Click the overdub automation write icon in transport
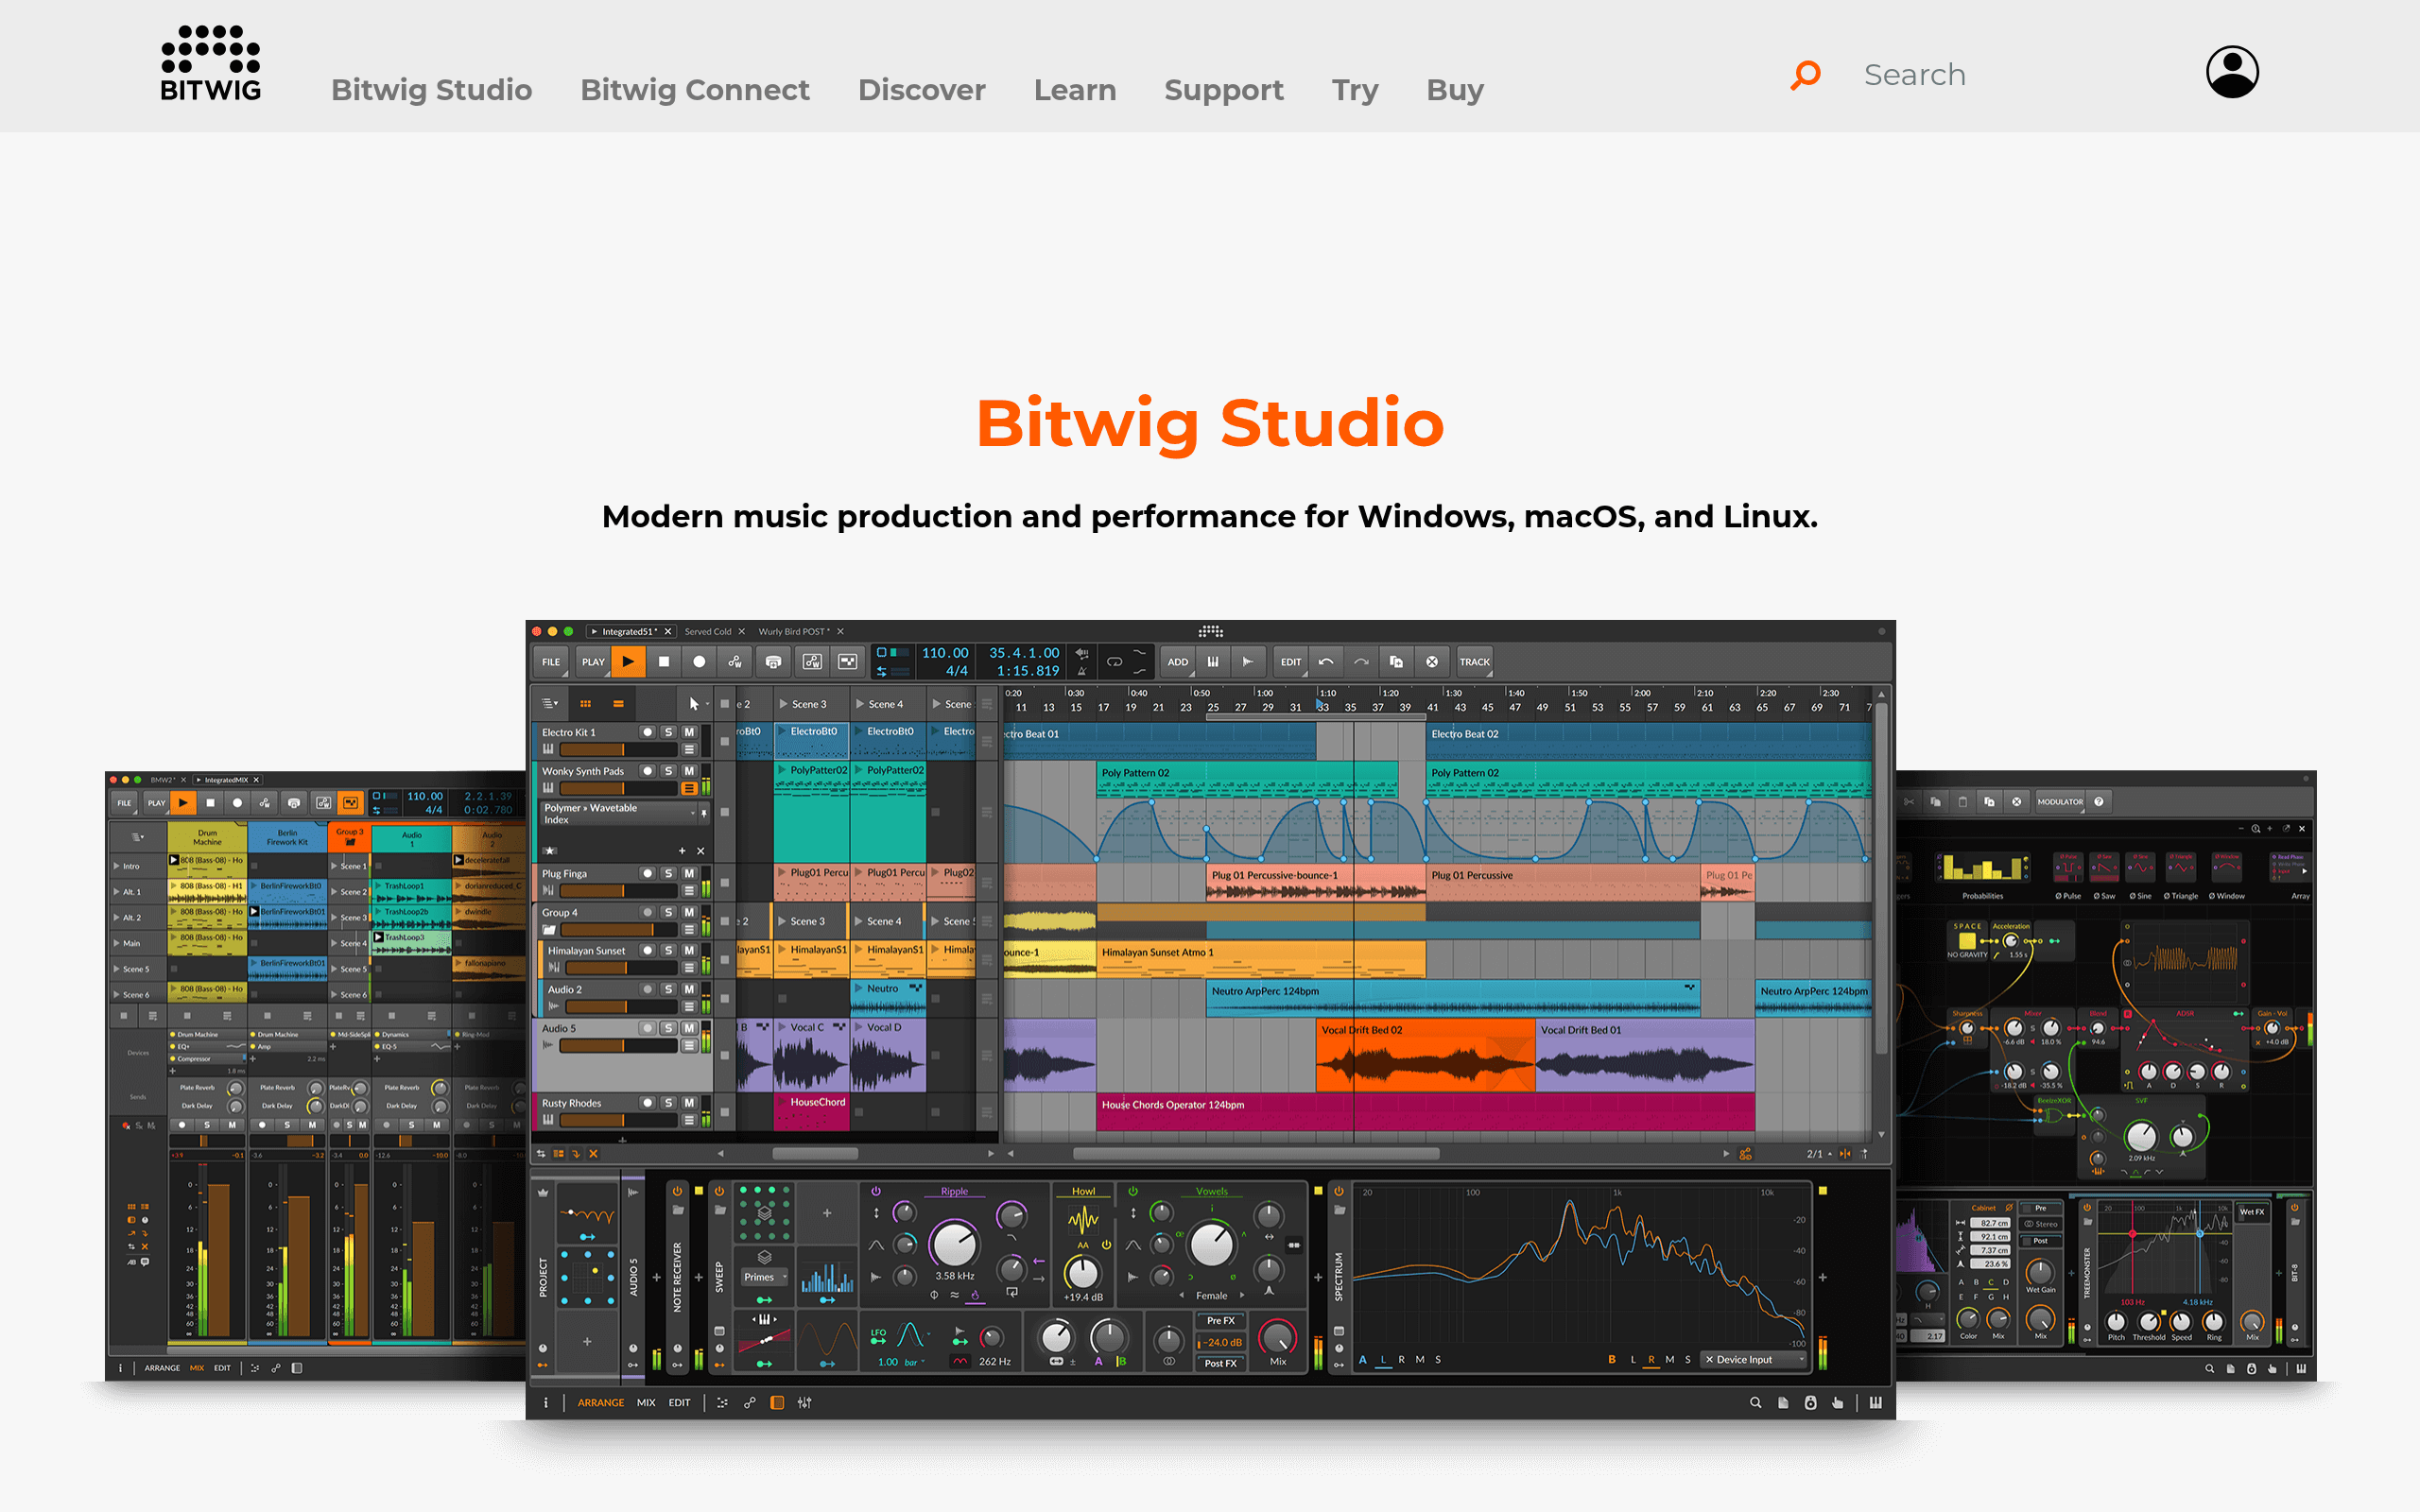2420x1512 pixels. [x=735, y=661]
